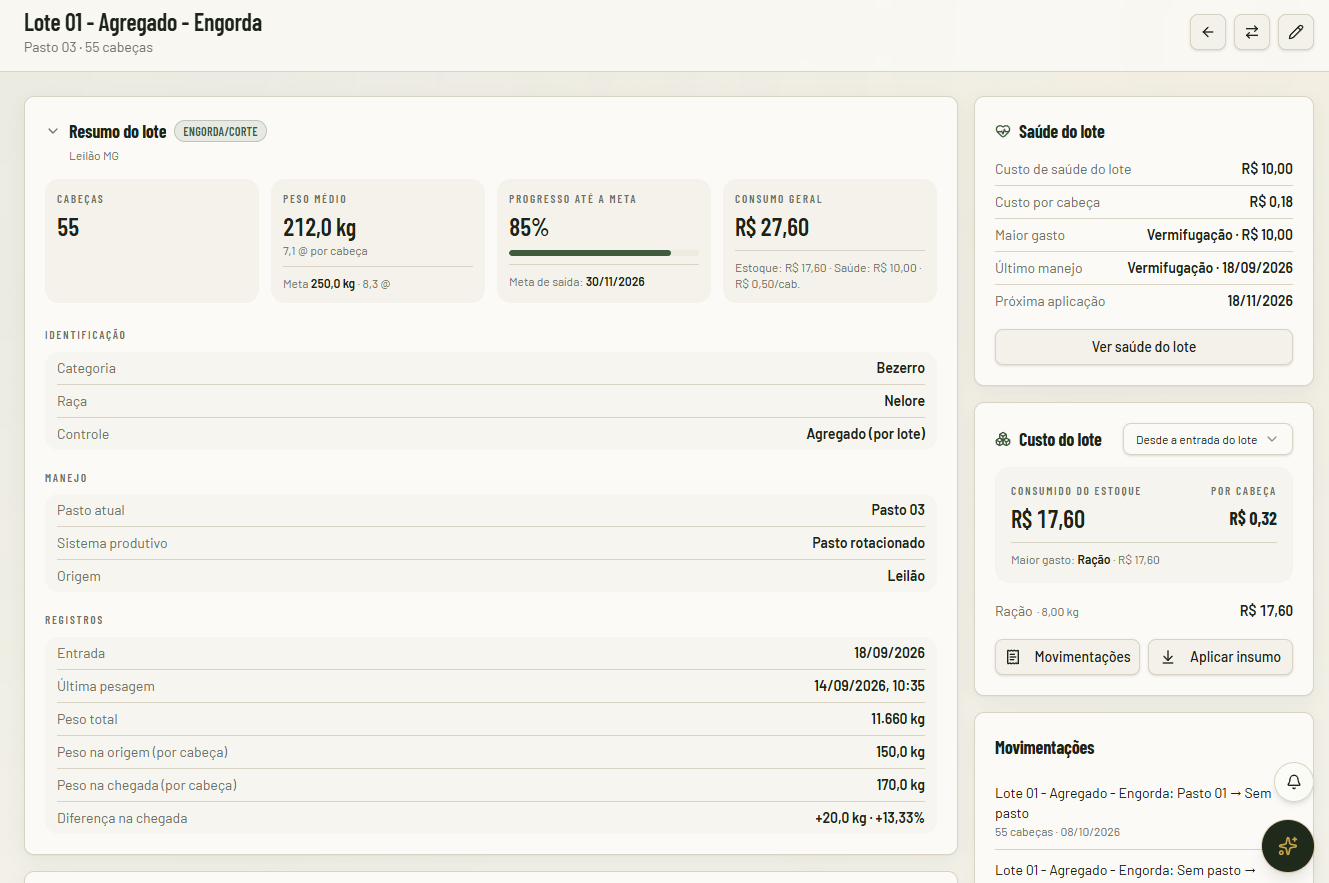Click the Cabeças card showing 55

(x=152, y=241)
